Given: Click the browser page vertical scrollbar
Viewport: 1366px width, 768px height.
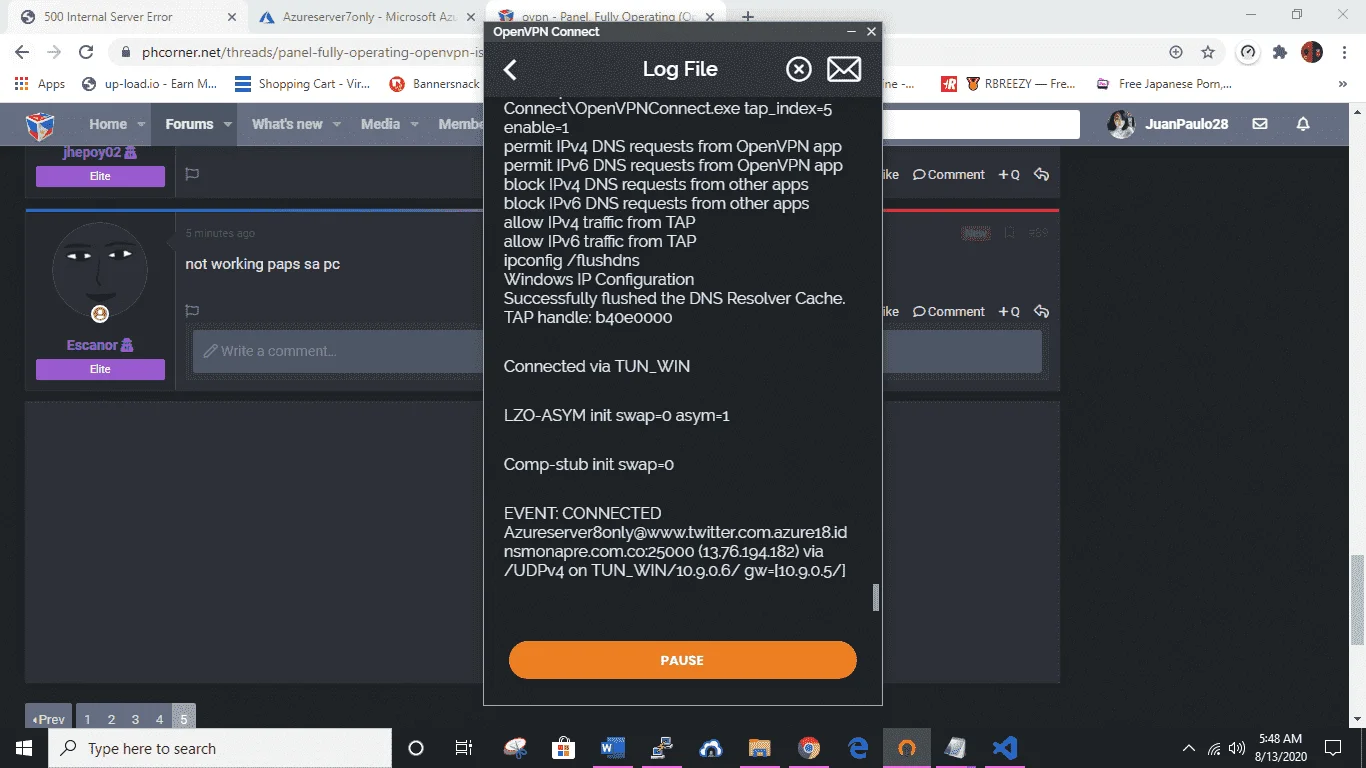Looking at the screenshot, I should (1357, 600).
